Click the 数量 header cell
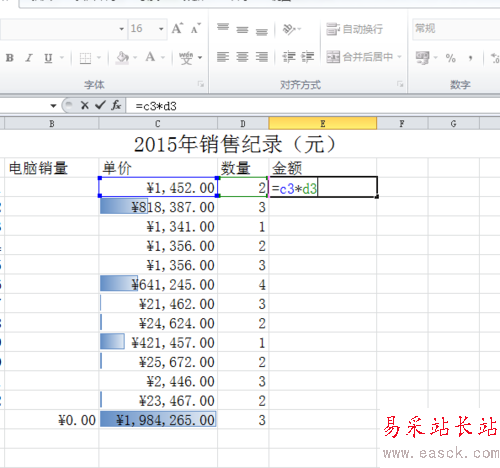This screenshot has height=468, width=500. (x=243, y=168)
